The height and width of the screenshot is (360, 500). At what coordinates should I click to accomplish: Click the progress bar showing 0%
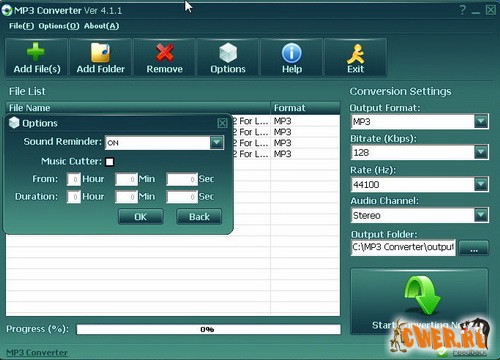[x=209, y=329]
